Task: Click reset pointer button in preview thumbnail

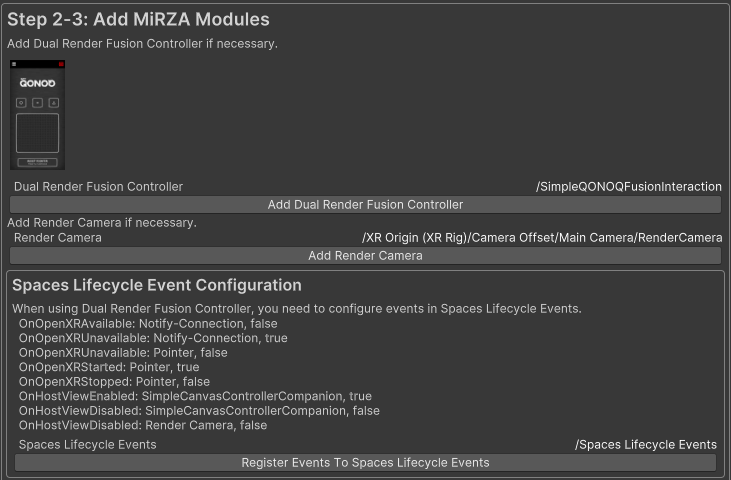Action: [38, 162]
